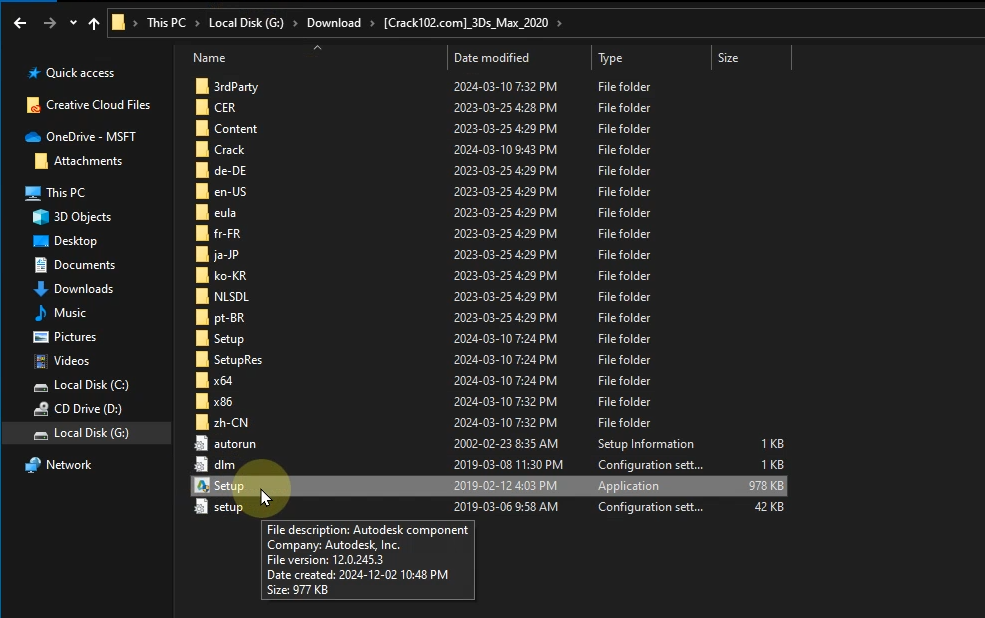Click the 3D Objects icon in the sidebar

[x=41, y=217]
